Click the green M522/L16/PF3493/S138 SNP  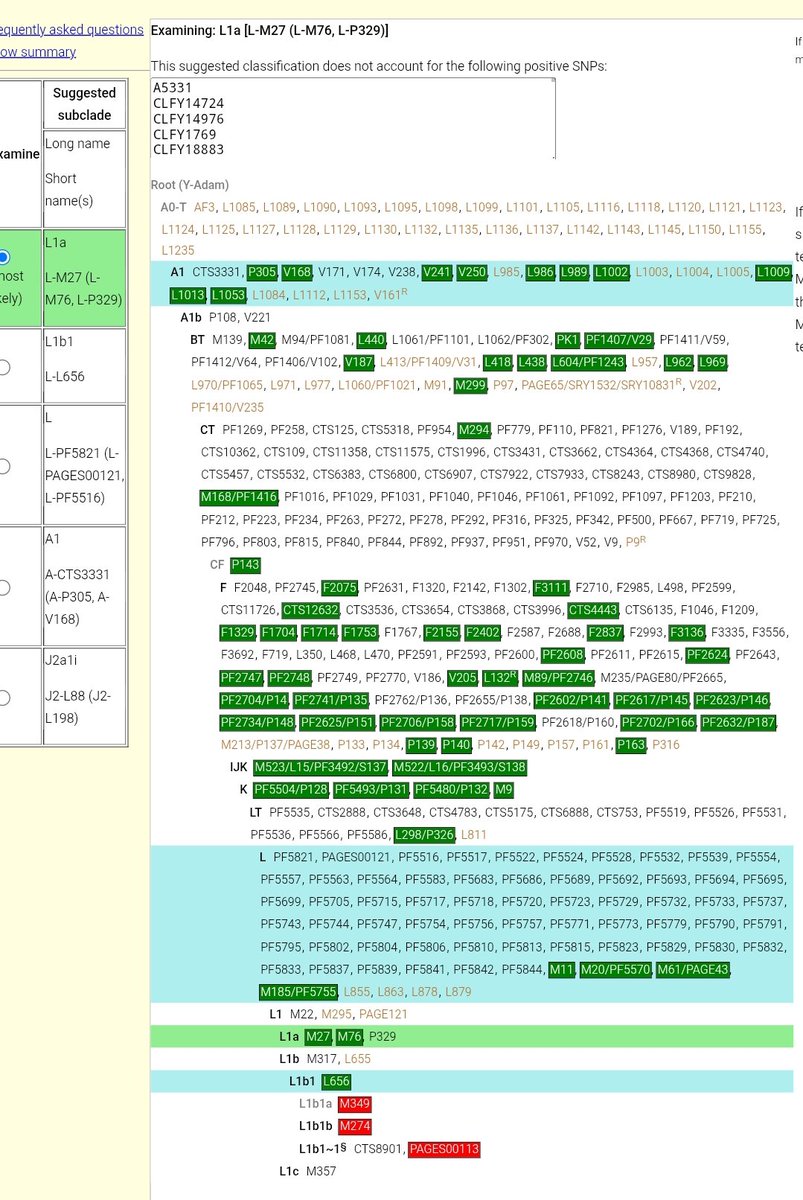pyautogui.click(x=459, y=767)
